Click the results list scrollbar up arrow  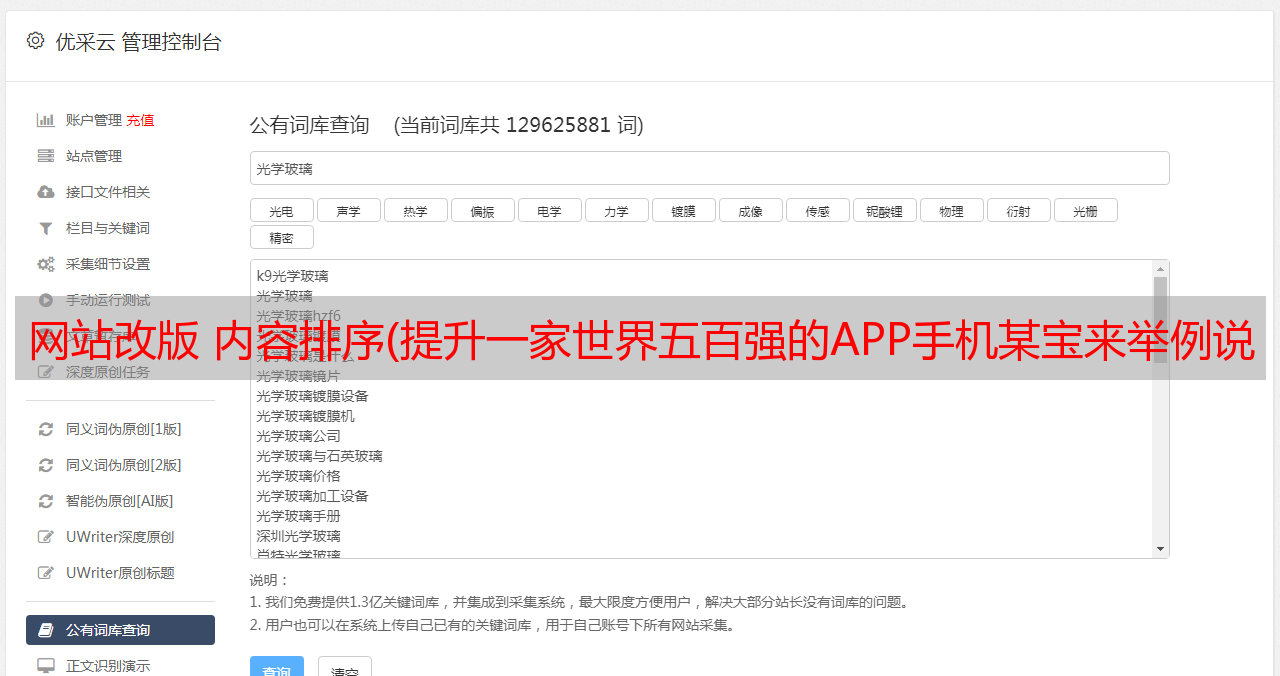pos(1160,269)
